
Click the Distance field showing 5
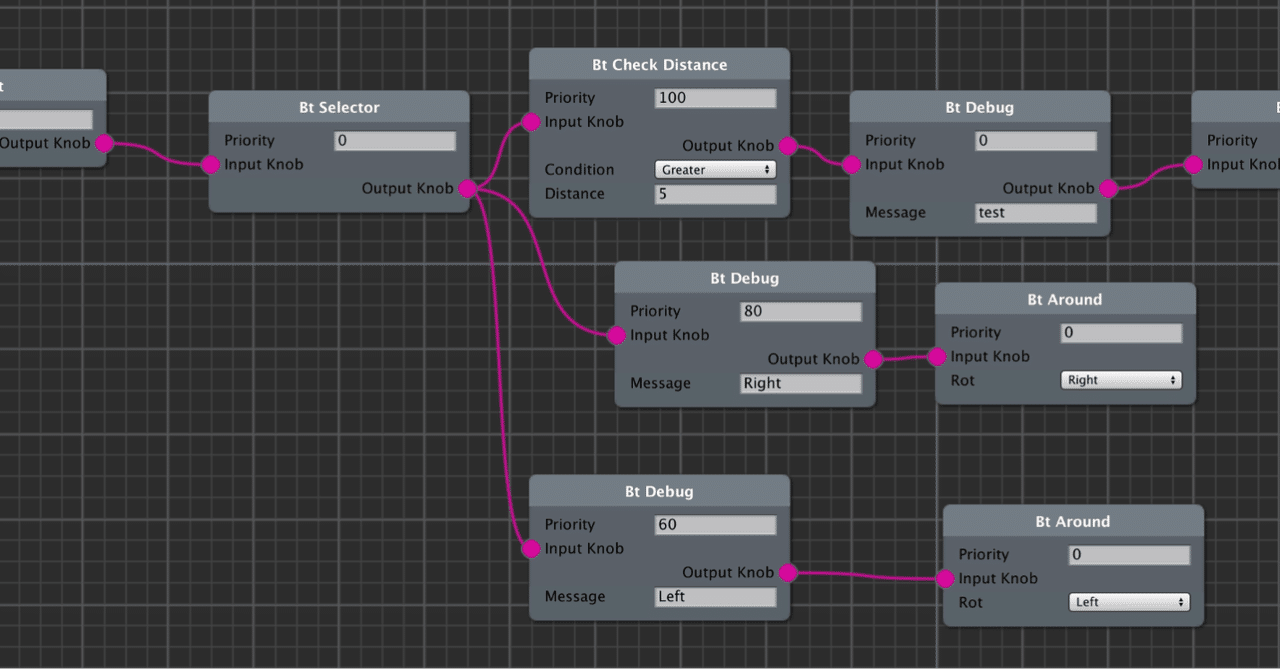714,194
